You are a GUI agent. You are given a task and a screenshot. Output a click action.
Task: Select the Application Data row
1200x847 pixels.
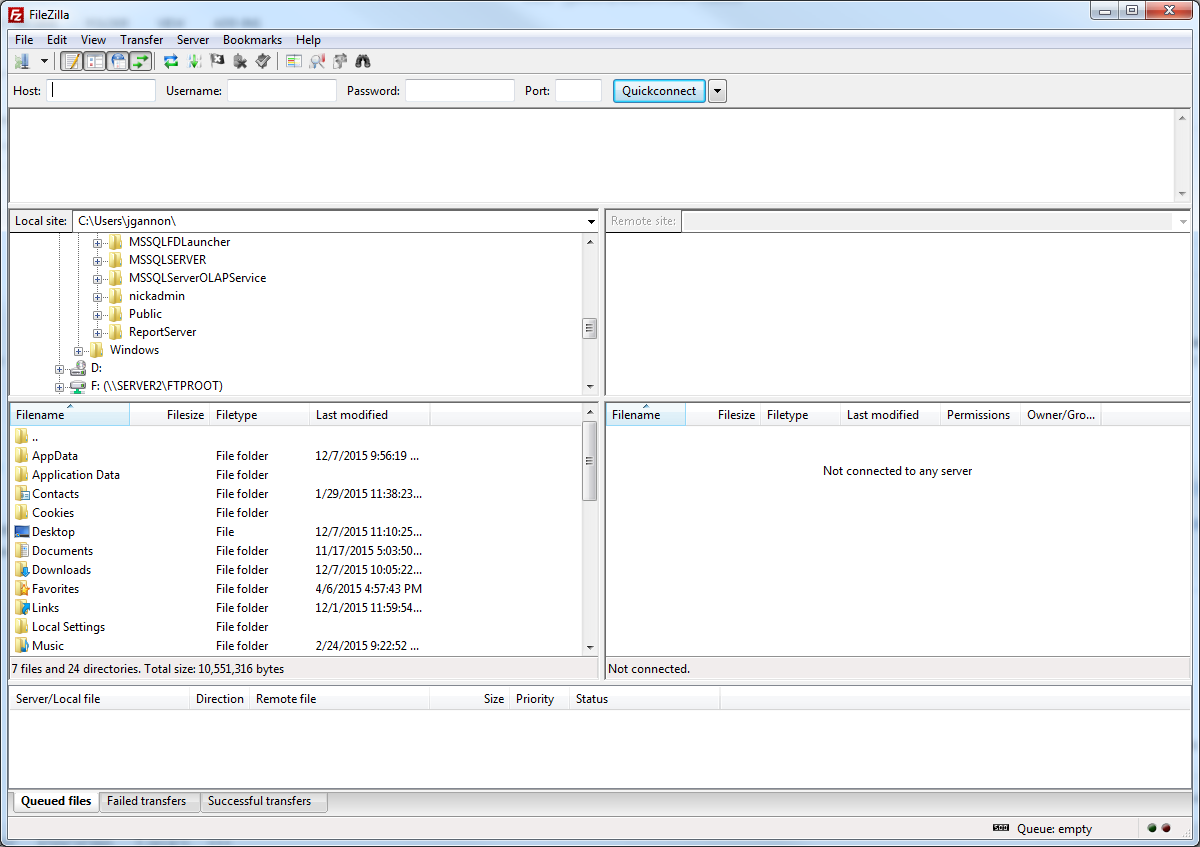pyautogui.click(x=295, y=475)
